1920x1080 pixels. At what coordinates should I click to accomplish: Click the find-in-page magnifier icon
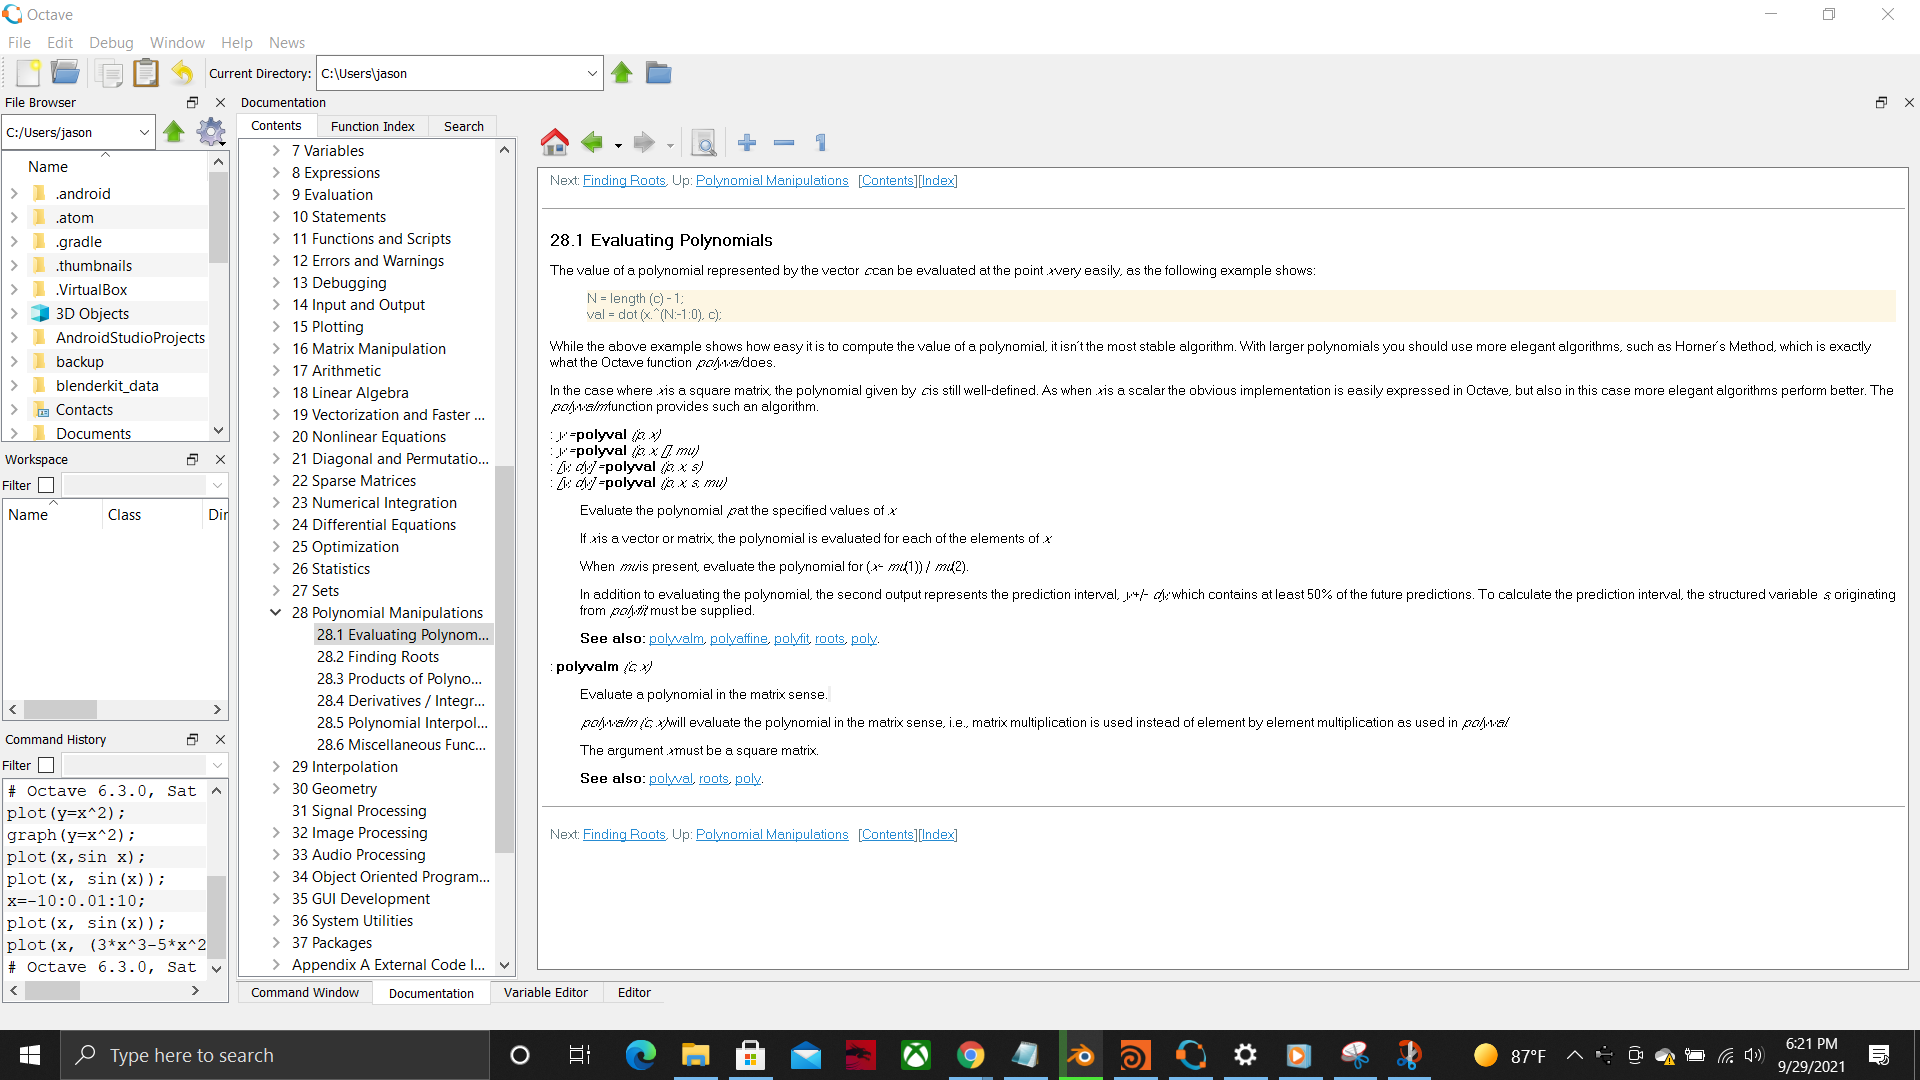coord(704,143)
